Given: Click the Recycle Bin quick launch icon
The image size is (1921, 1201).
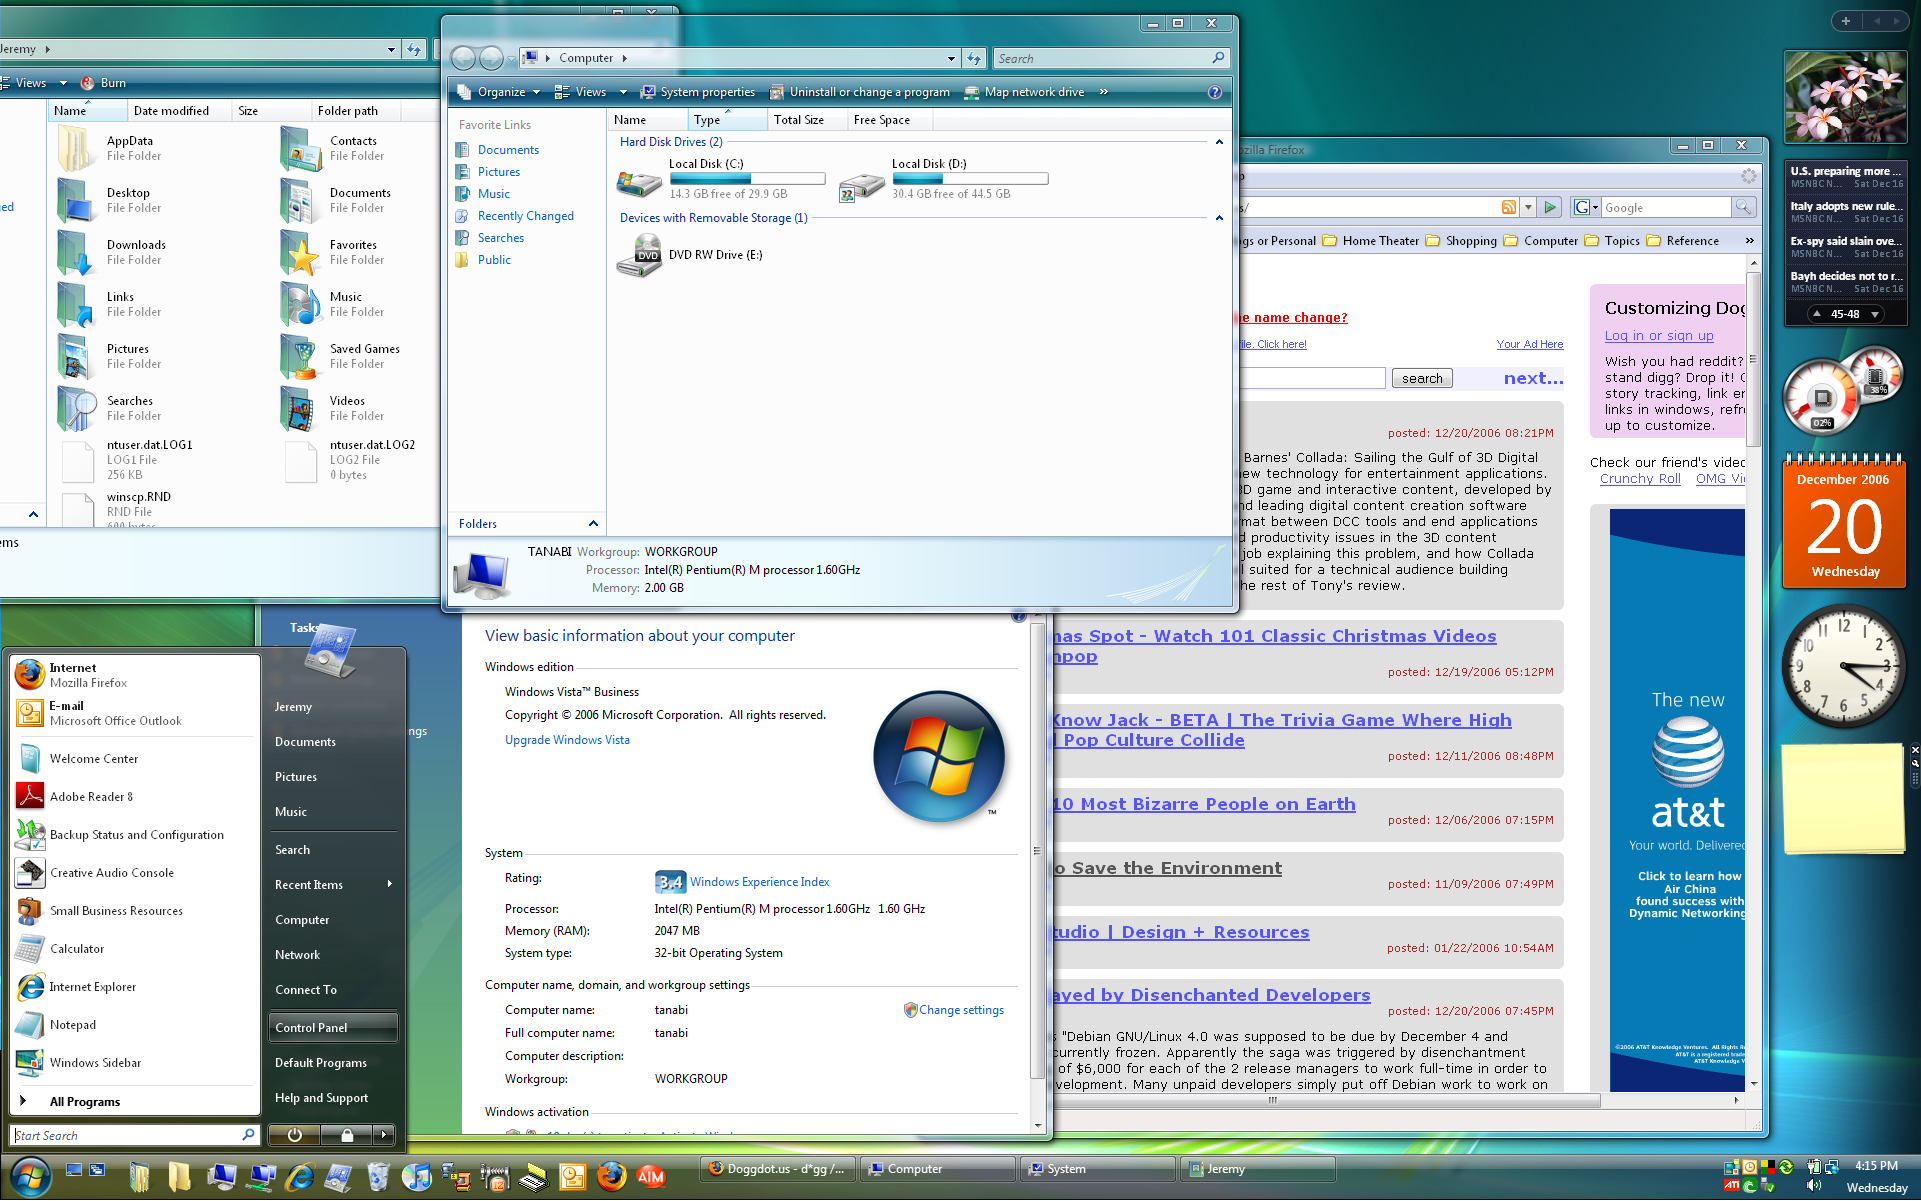Looking at the screenshot, I should click(377, 1176).
